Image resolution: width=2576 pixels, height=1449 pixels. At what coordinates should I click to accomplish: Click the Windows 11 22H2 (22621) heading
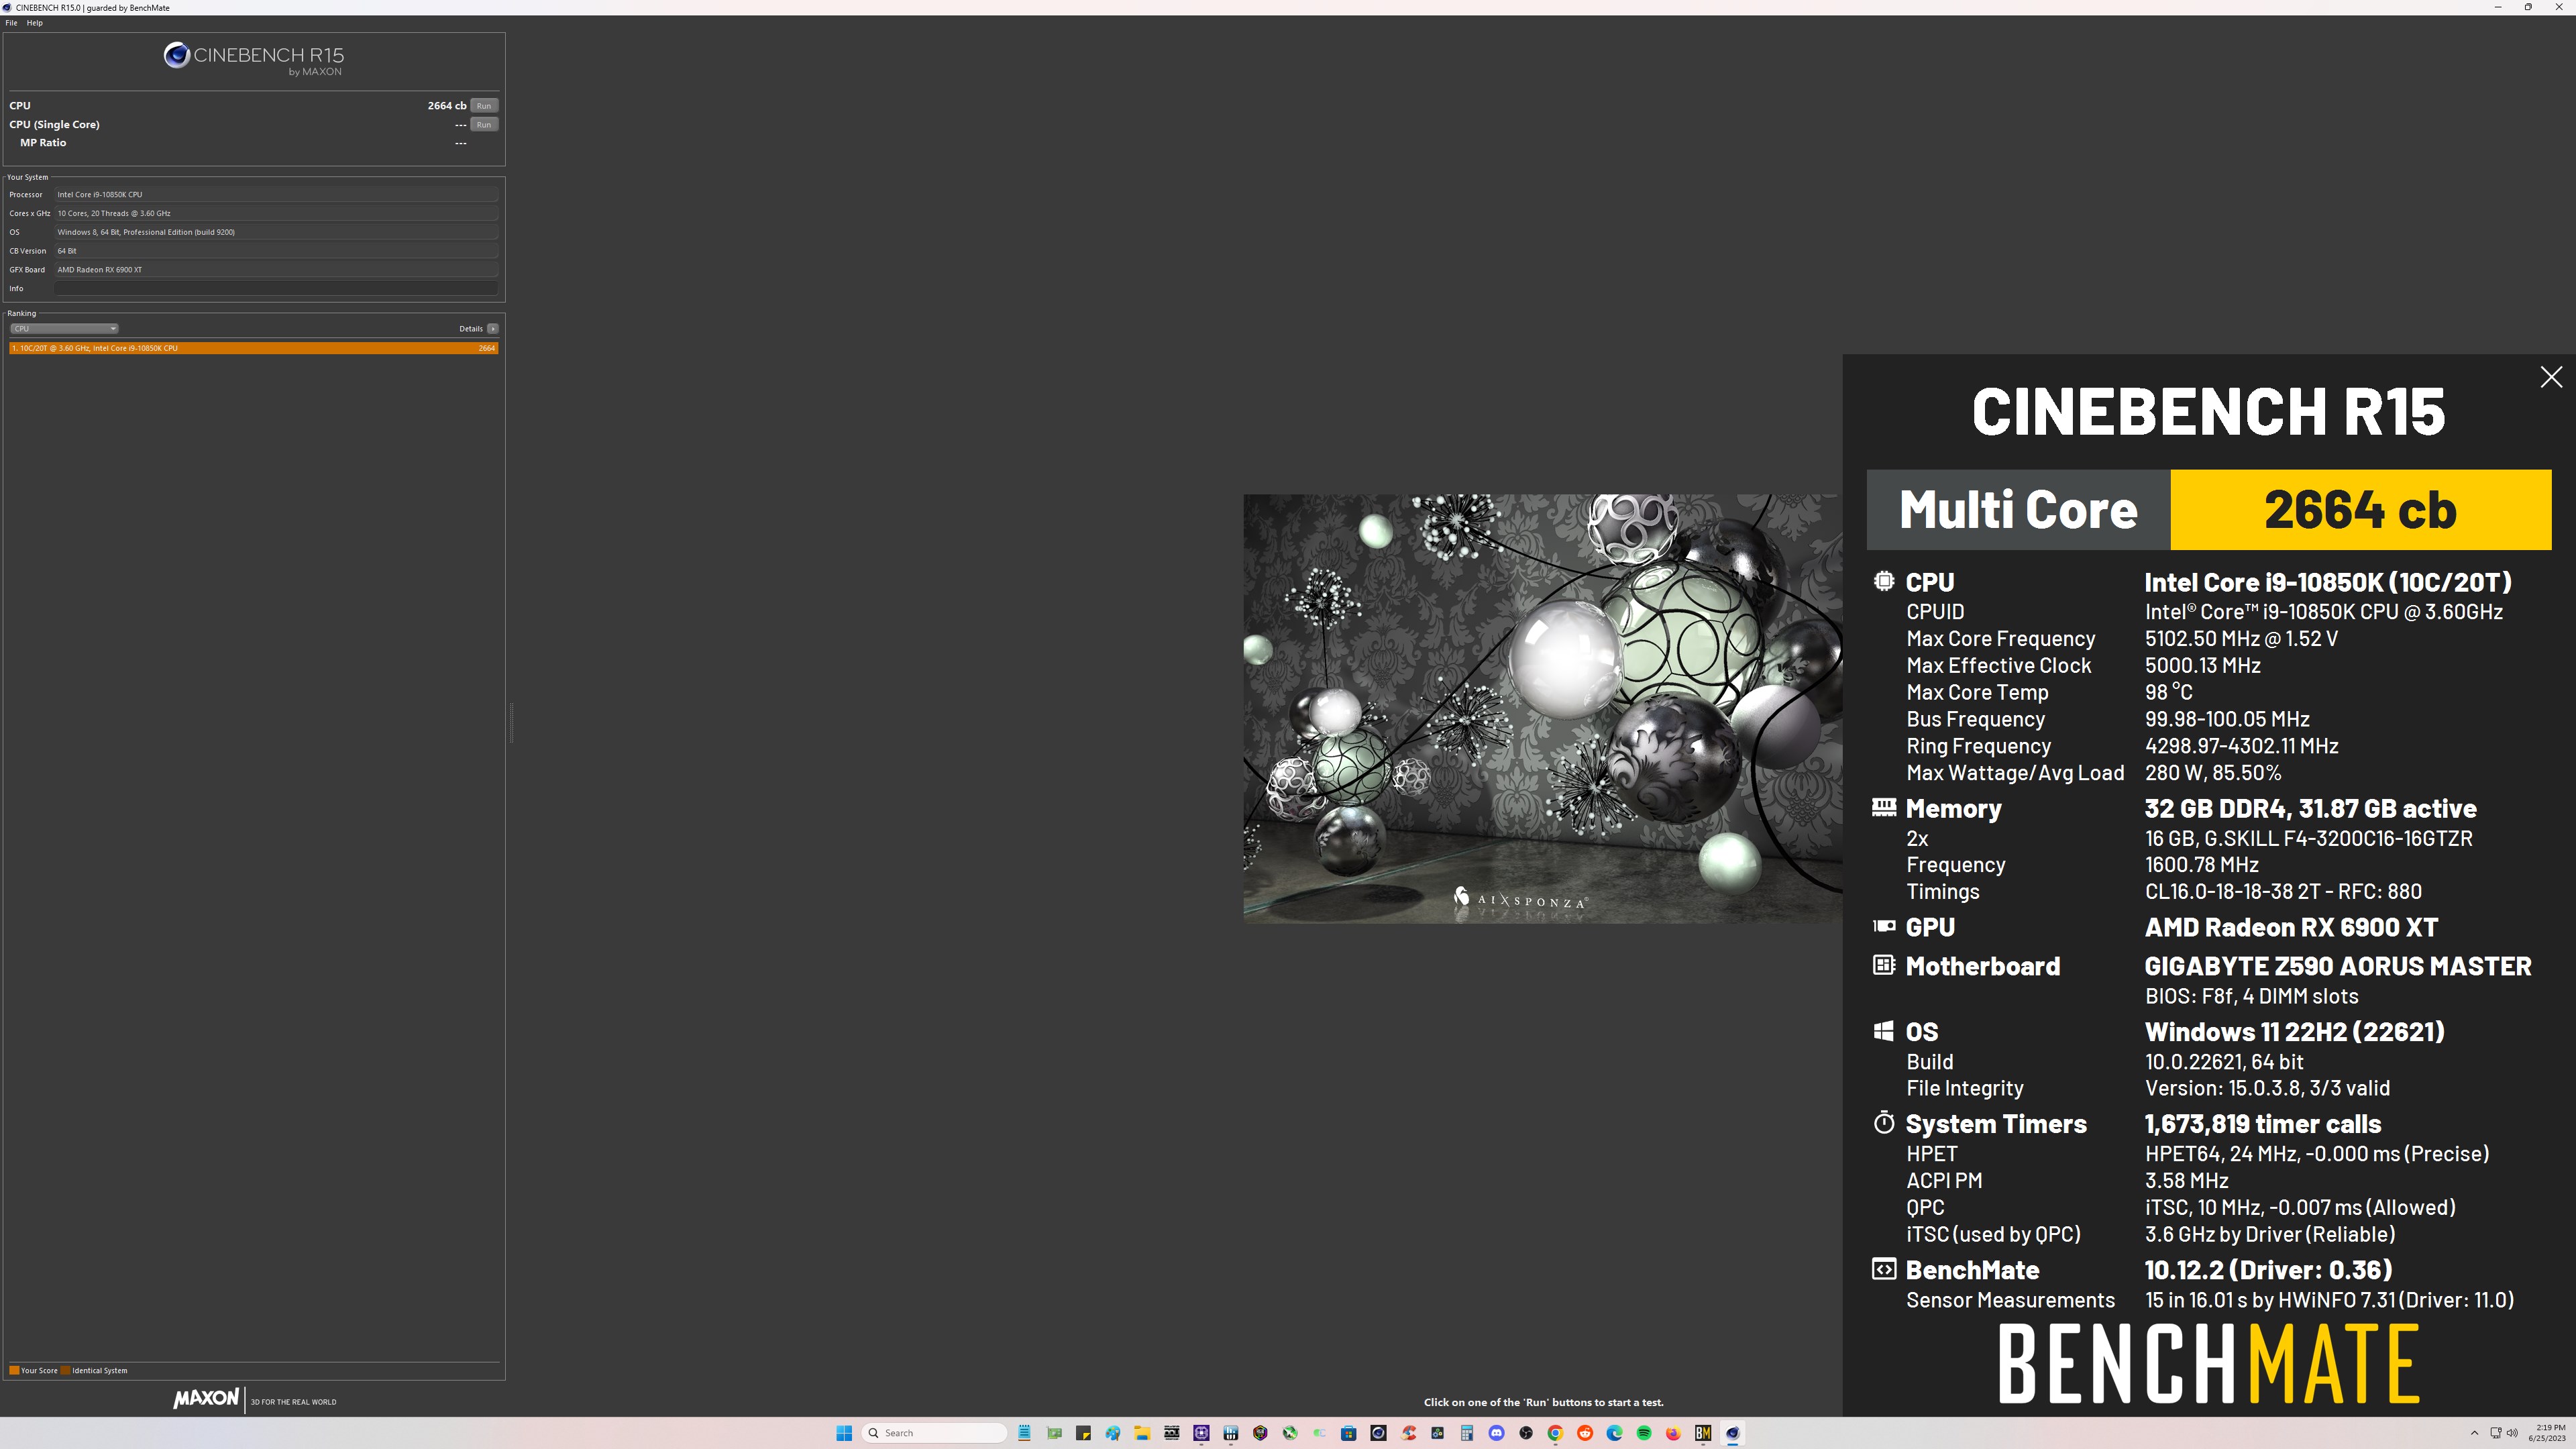tap(2295, 1032)
